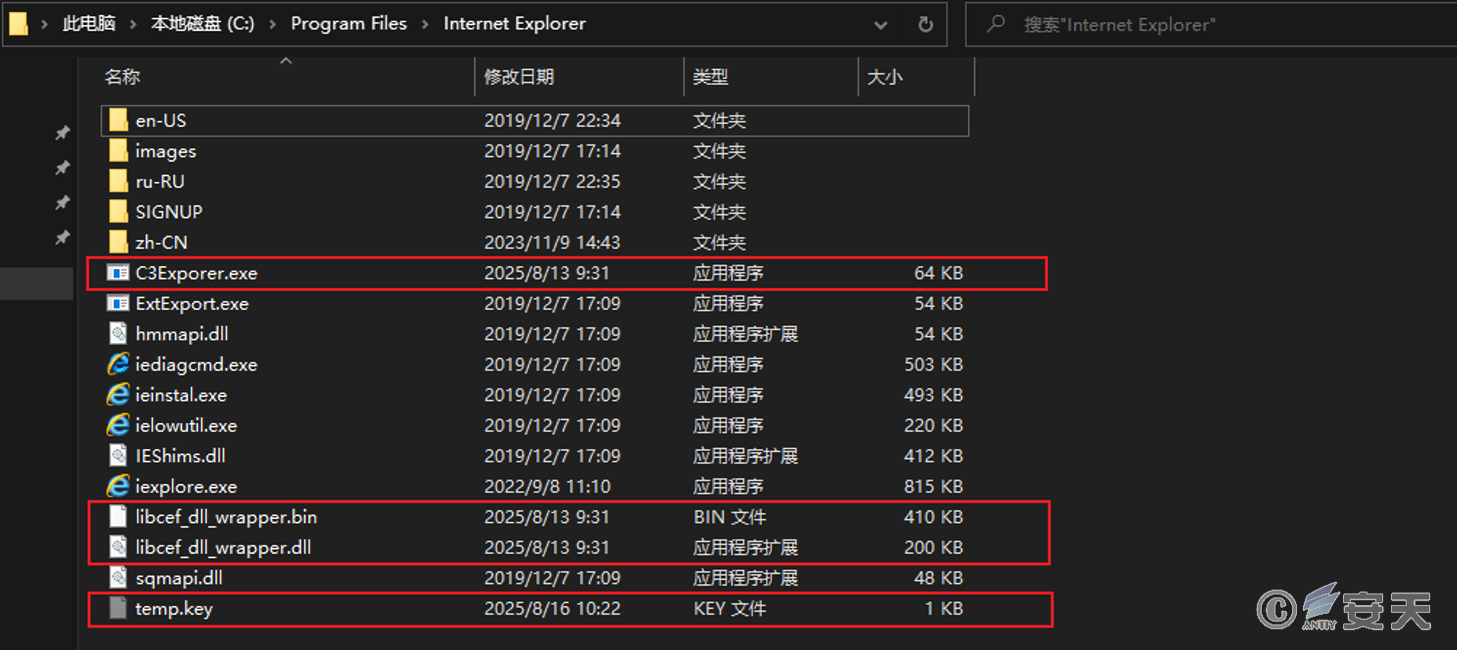Click the first pin icon in sidebar
Viewport: 1457px width, 650px height.
(62, 133)
